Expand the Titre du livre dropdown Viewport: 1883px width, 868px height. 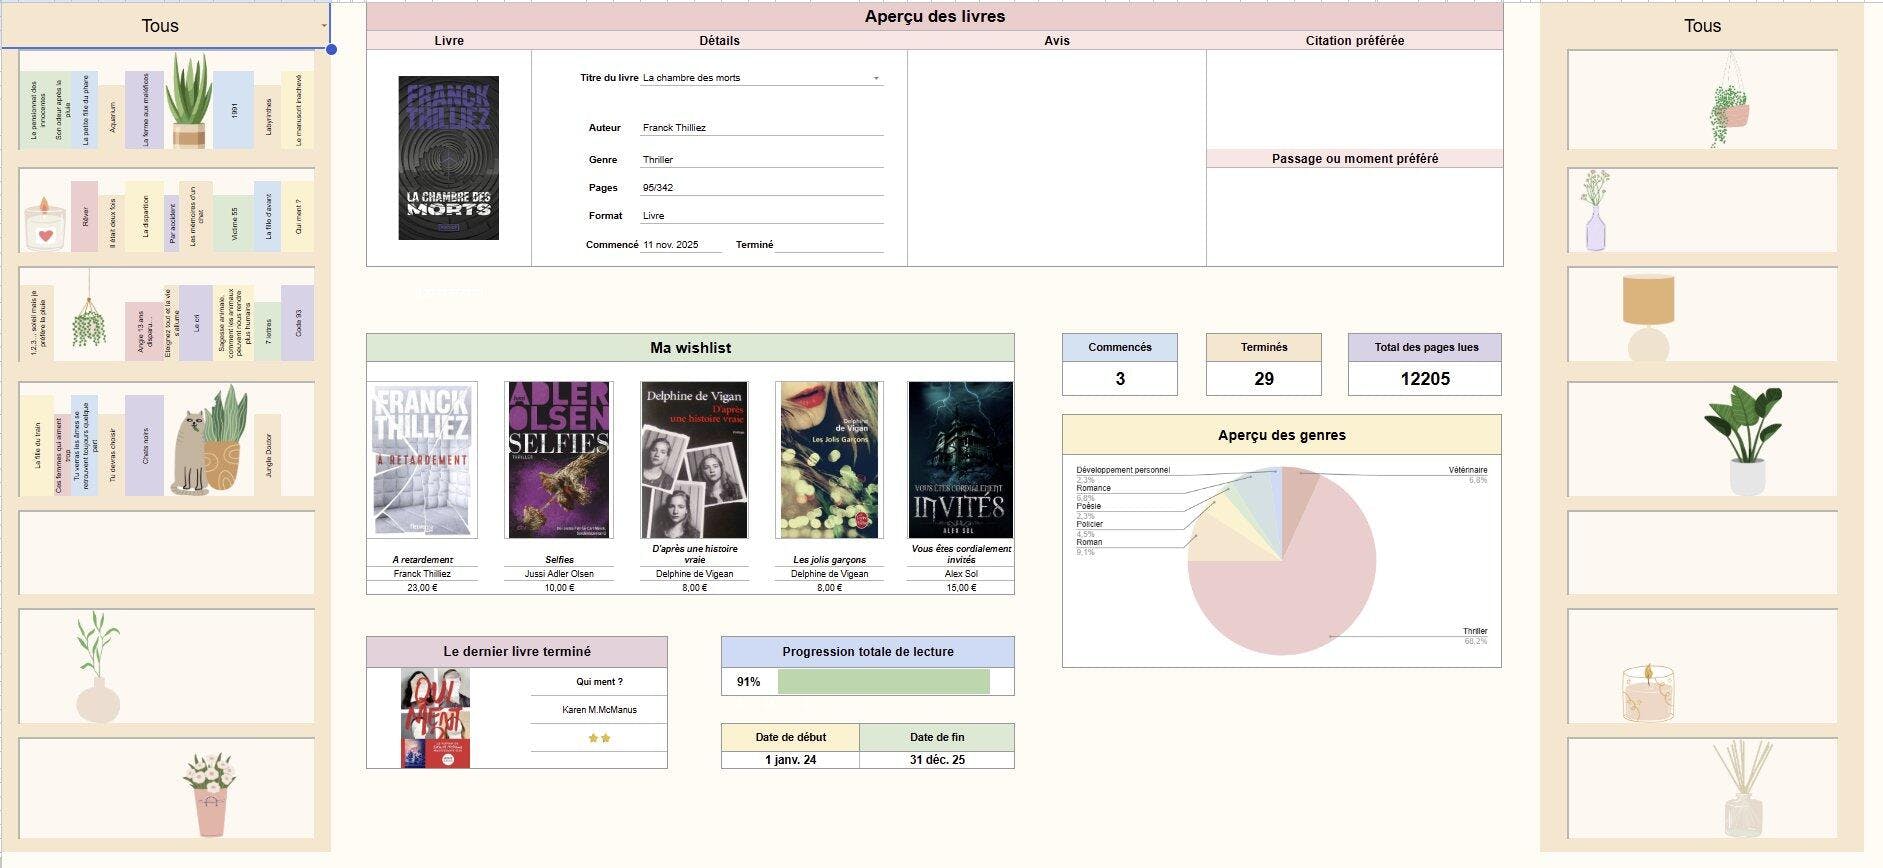[876, 78]
